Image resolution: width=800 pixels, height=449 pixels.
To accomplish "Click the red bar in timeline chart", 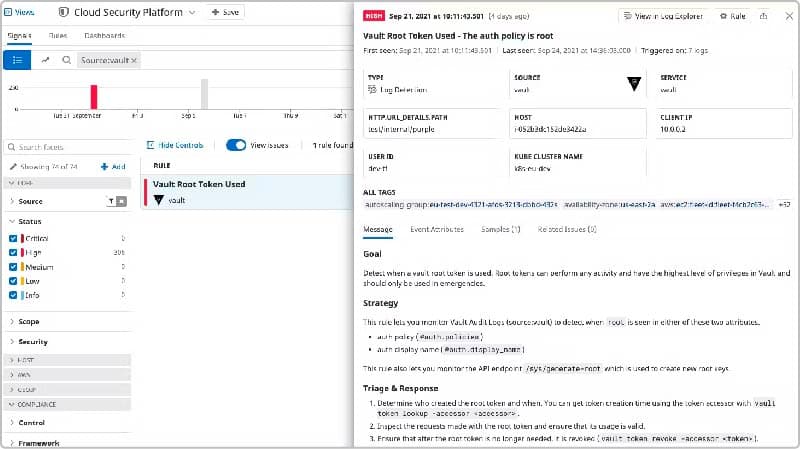I will point(94,96).
